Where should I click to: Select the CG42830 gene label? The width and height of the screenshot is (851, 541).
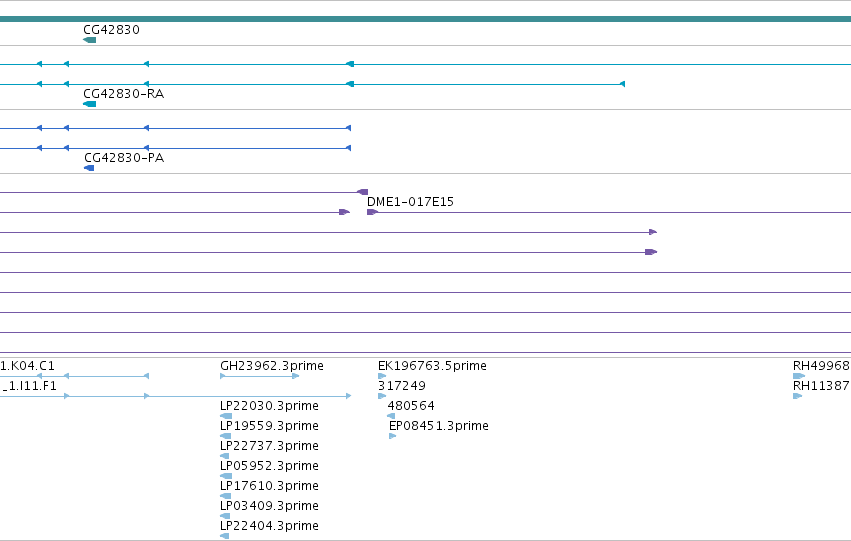pyautogui.click(x=111, y=30)
